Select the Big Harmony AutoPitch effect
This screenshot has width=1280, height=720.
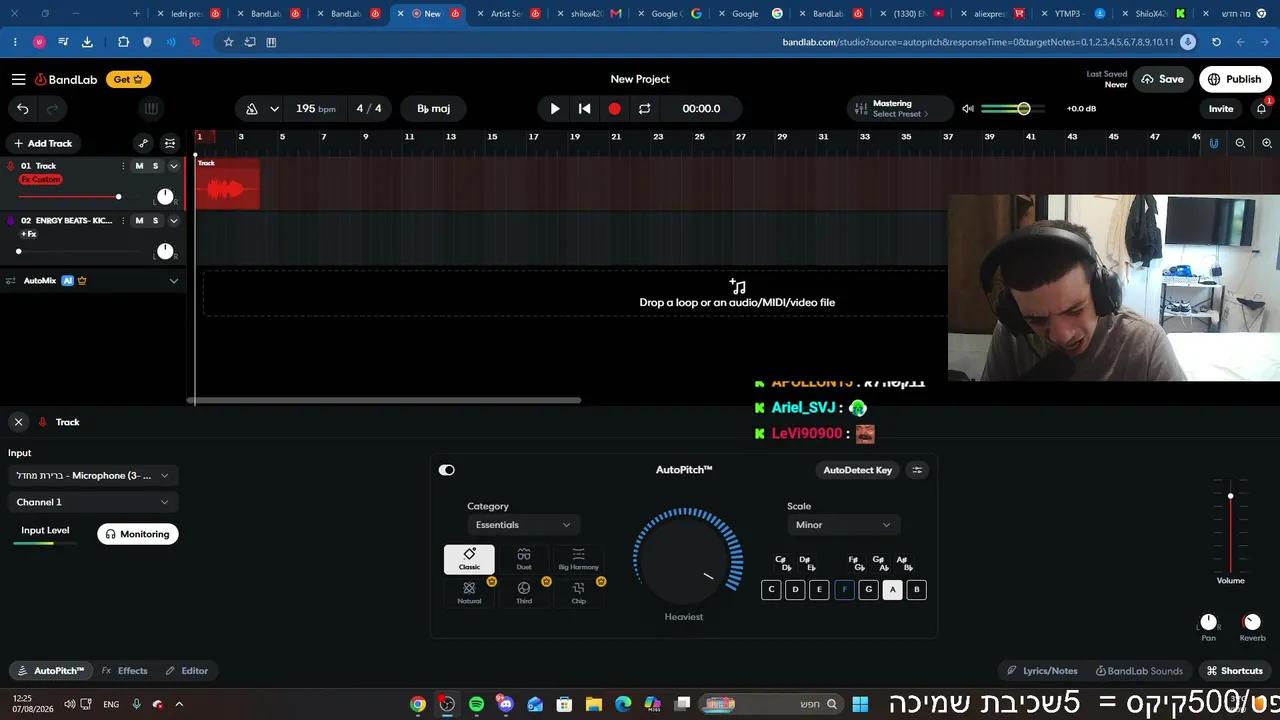point(578,559)
